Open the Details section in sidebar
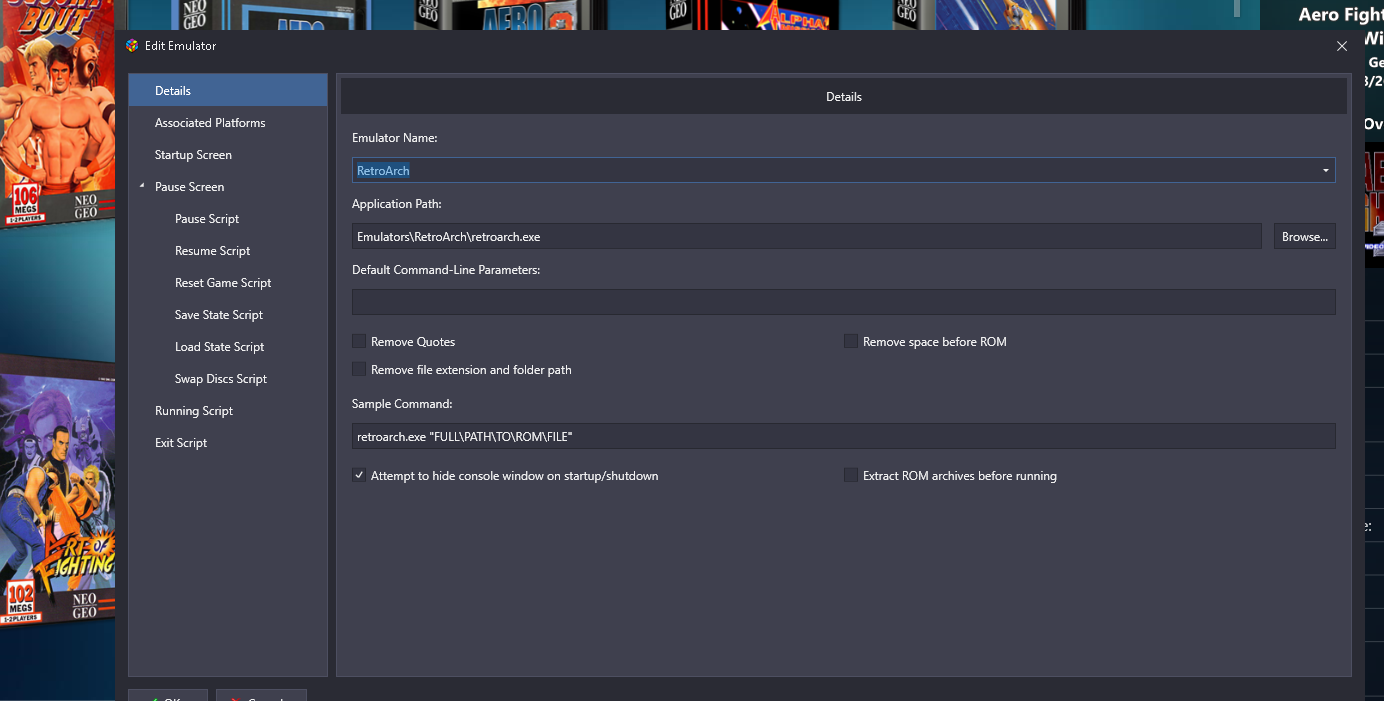The image size is (1384, 701). 228,91
